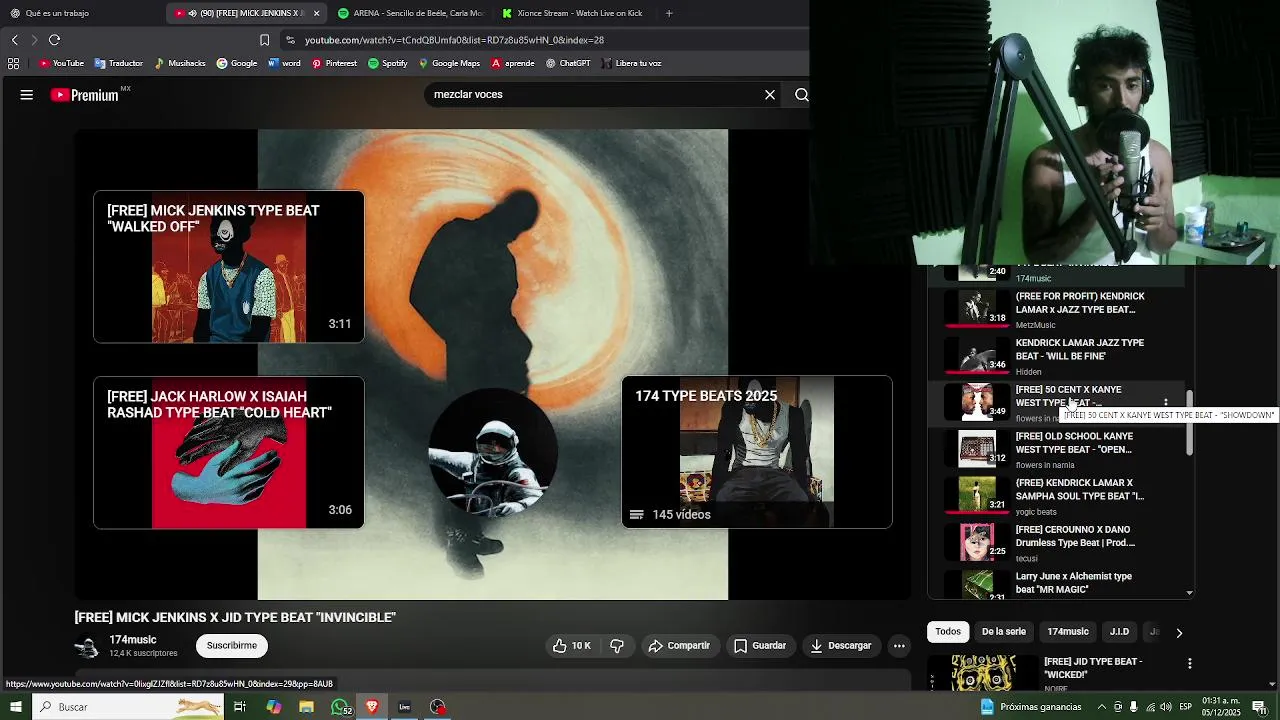Open the Pinterest bookmark
The image size is (1280, 720).
click(334, 63)
